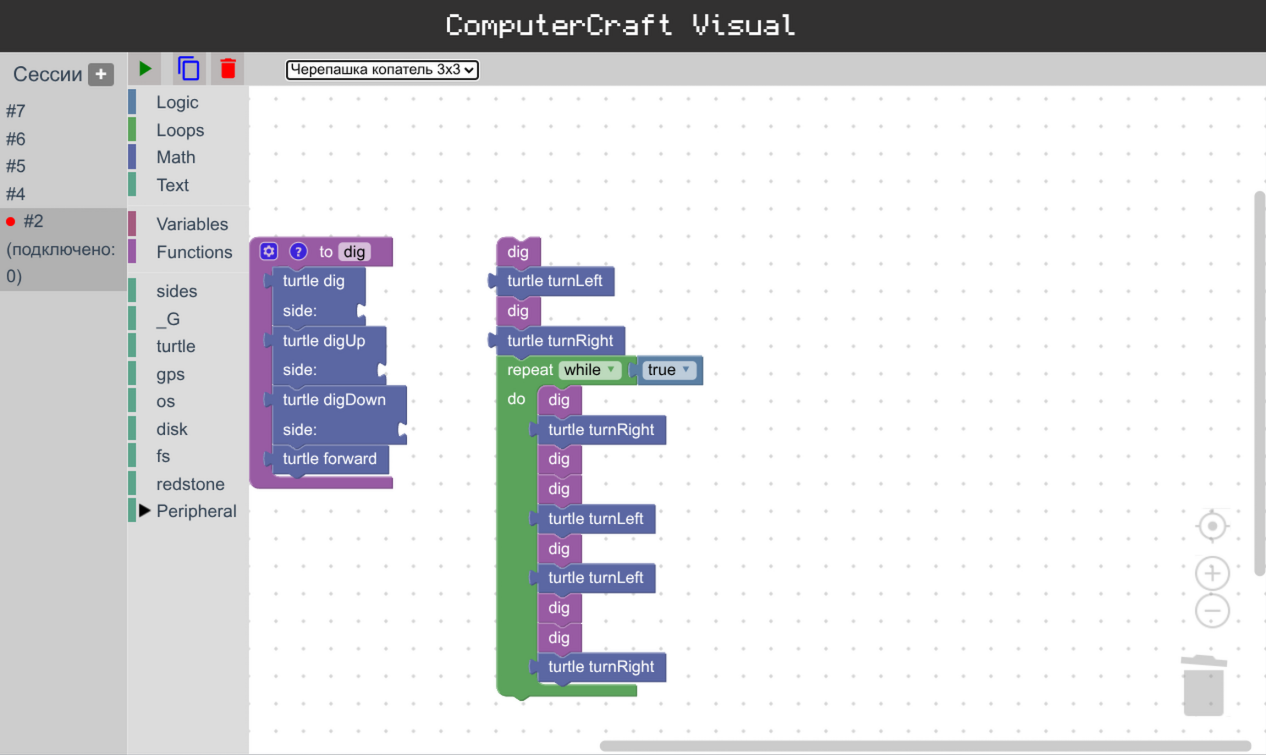Open the turtle toolbox category

[x=187, y=346]
